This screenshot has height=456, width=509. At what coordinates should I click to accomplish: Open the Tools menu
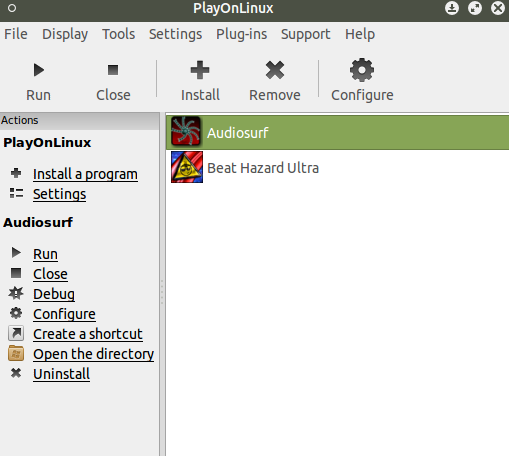119,34
